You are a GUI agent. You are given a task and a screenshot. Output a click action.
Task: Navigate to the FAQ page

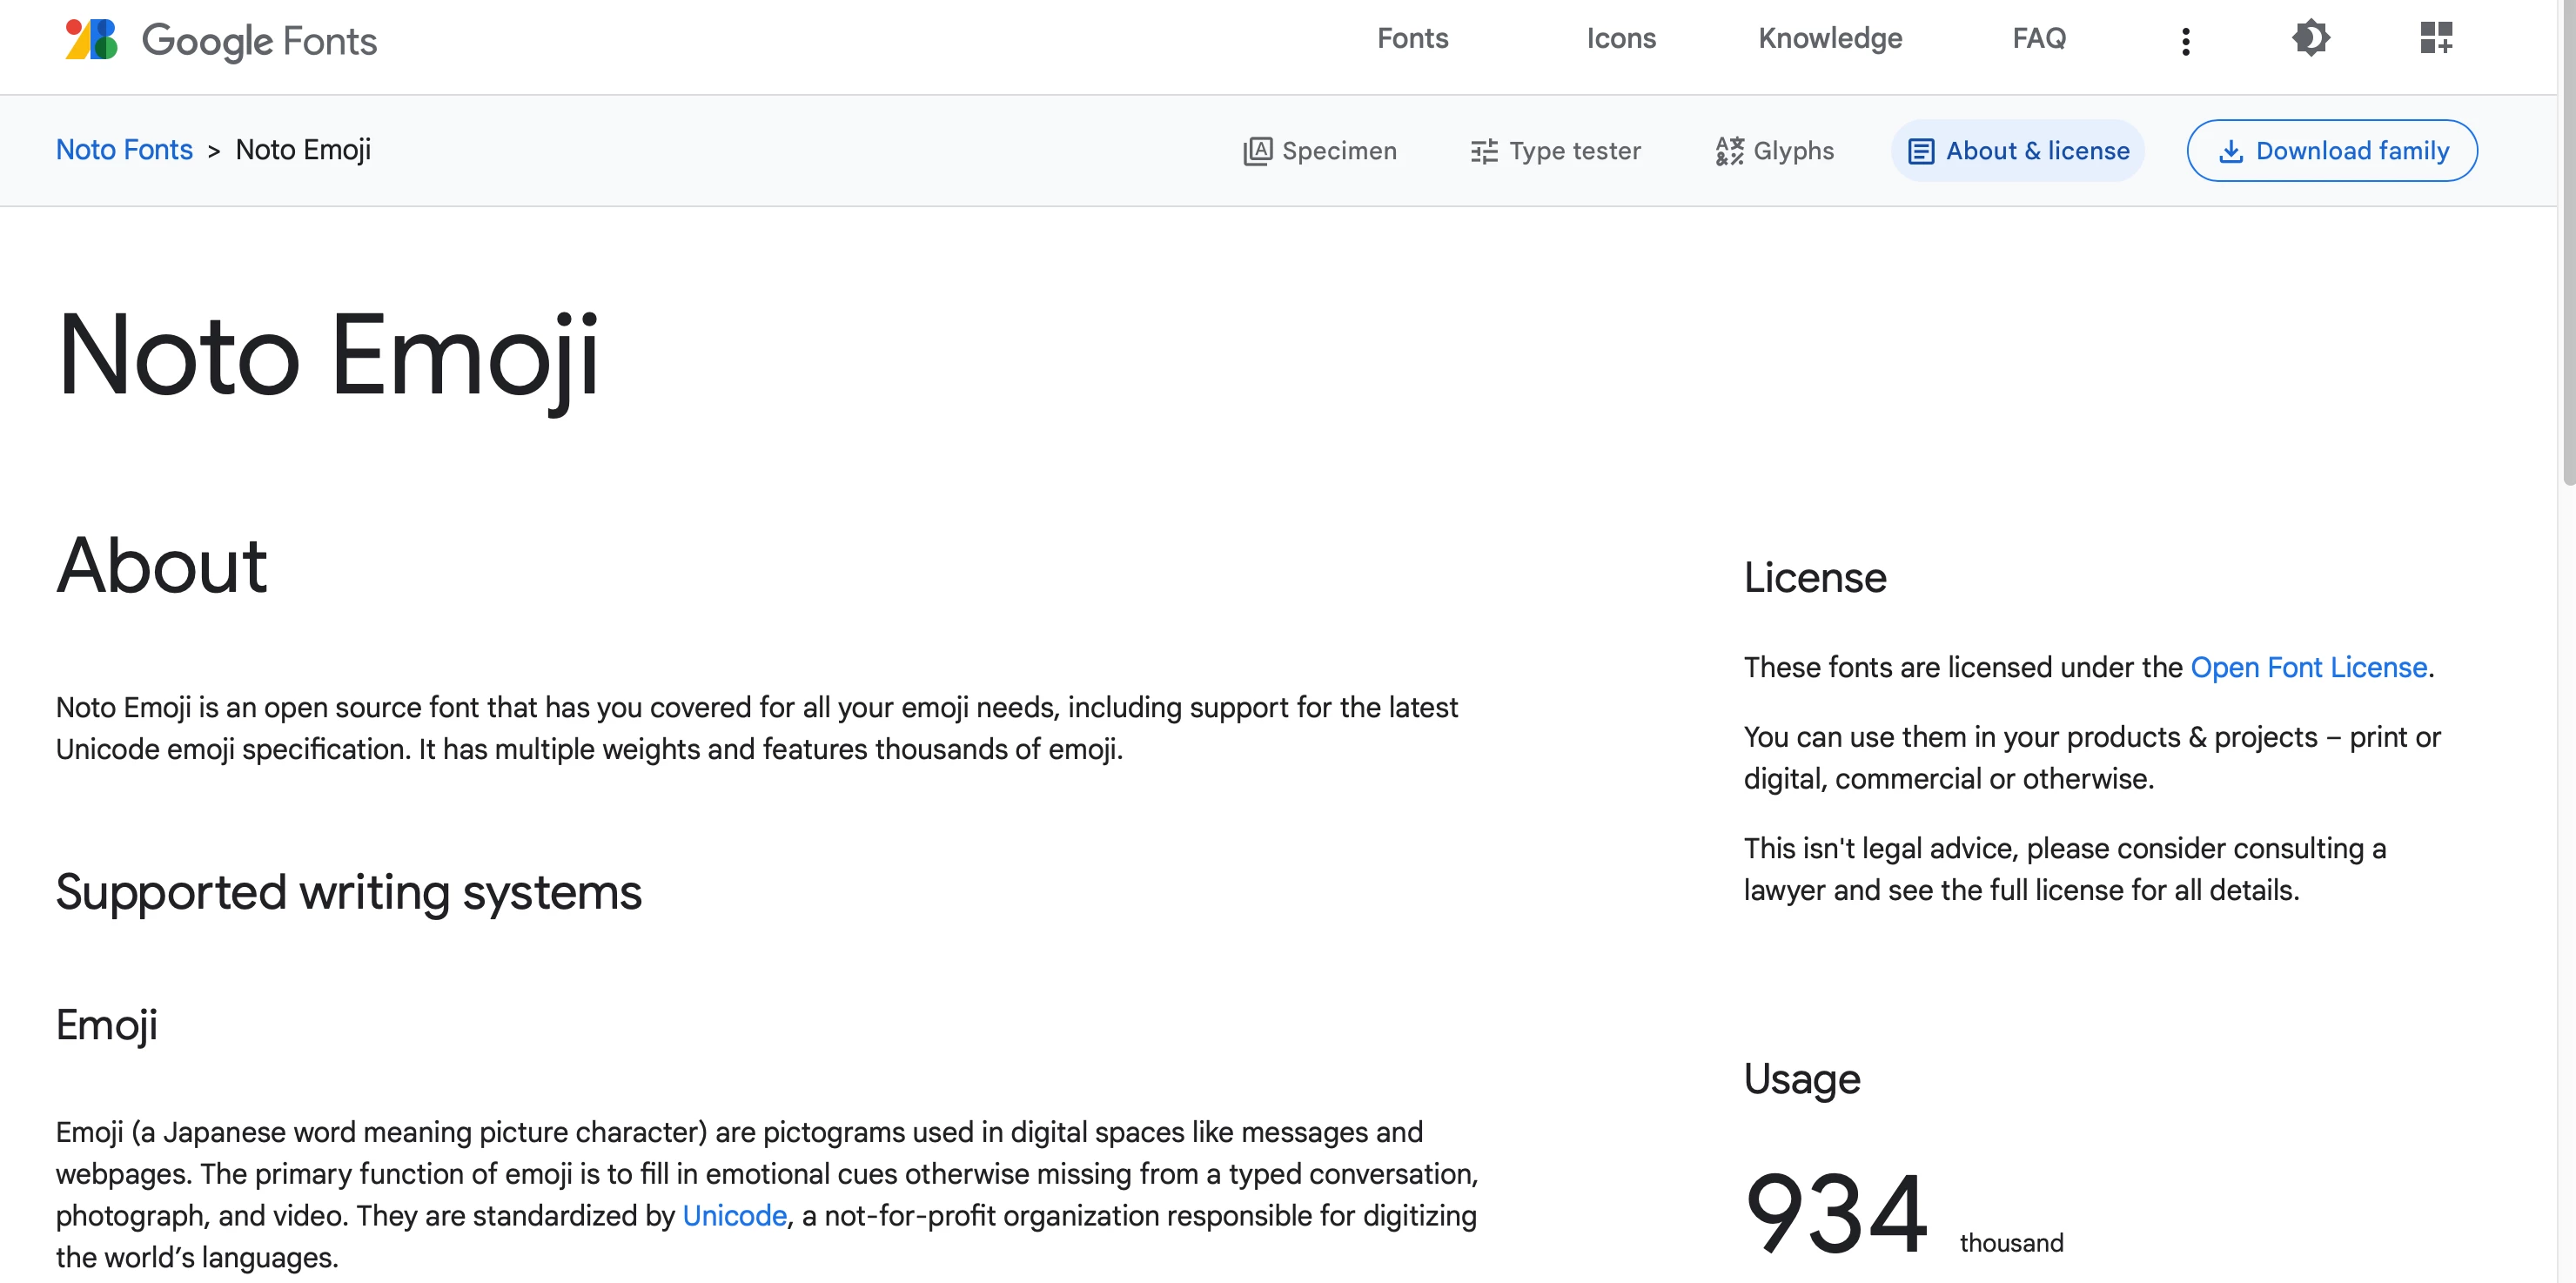2038,39
